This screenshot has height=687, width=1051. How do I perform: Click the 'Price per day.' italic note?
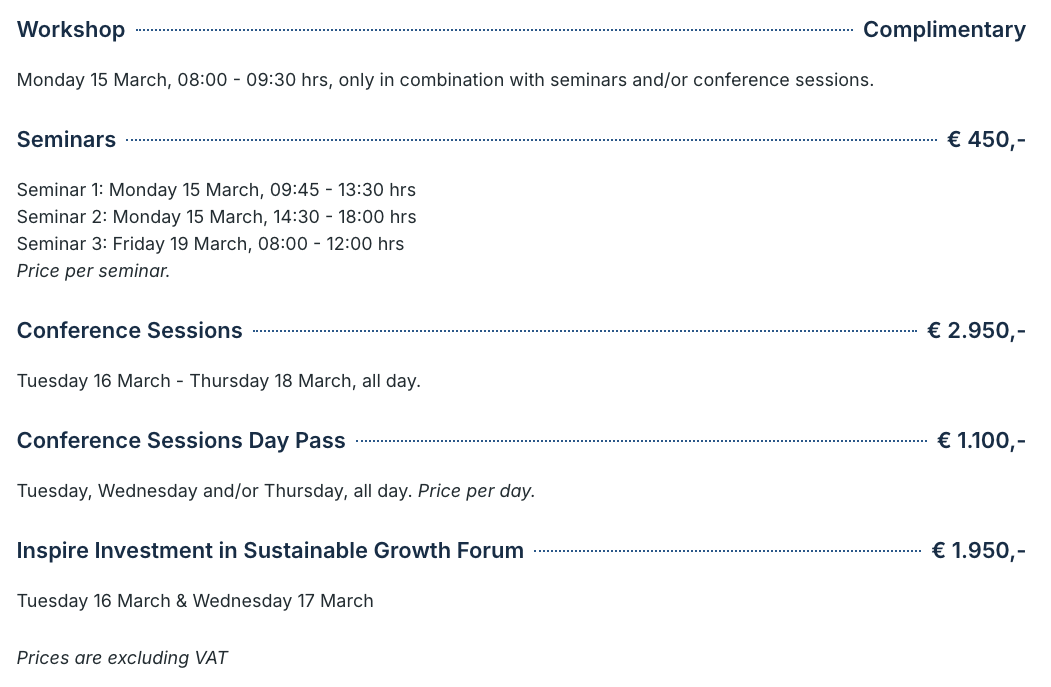(x=477, y=491)
